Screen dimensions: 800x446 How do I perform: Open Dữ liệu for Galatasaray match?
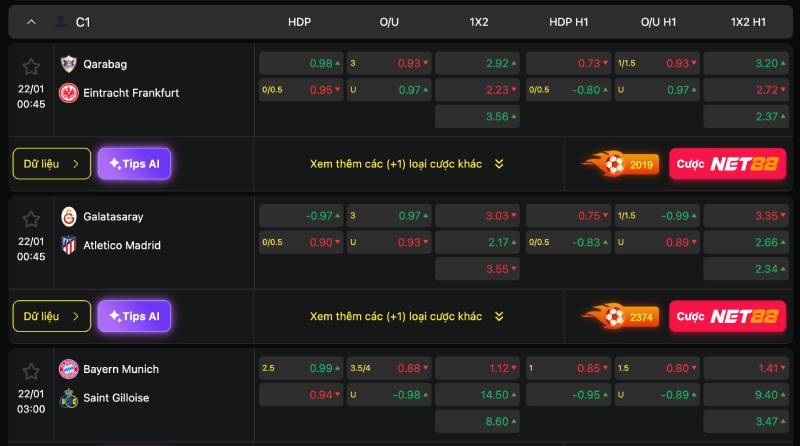click(x=52, y=316)
